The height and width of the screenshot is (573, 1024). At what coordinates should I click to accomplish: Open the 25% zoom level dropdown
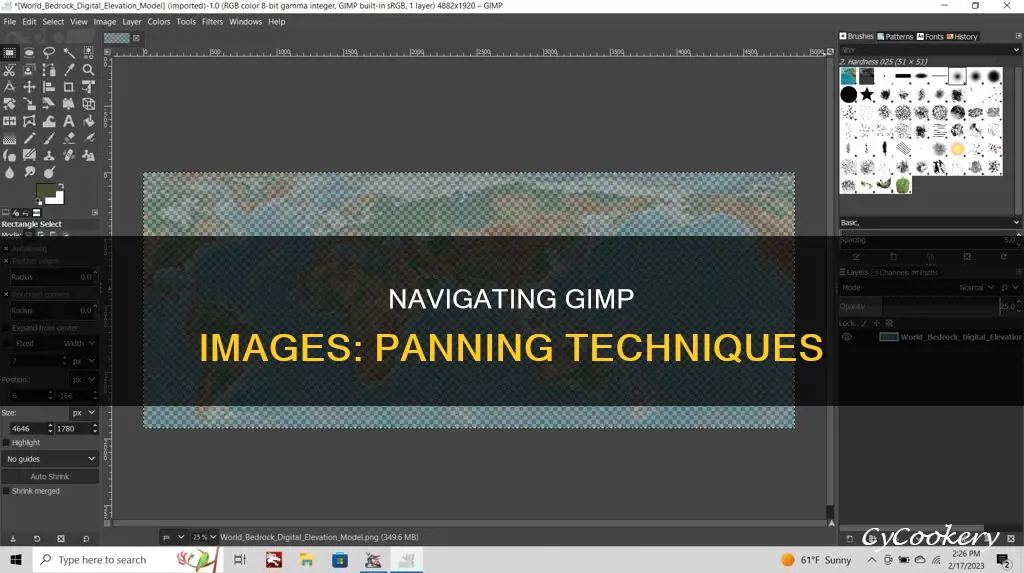(x=204, y=537)
